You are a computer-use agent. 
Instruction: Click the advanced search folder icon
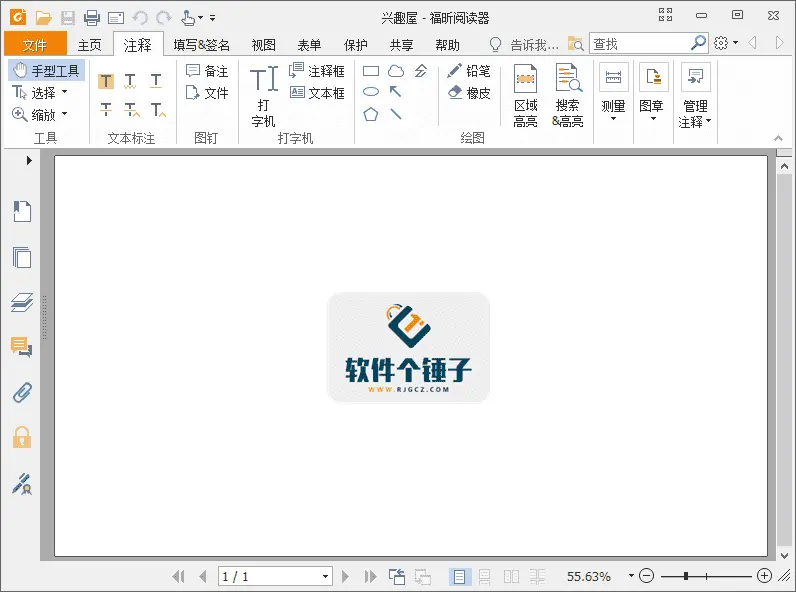[575, 44]
